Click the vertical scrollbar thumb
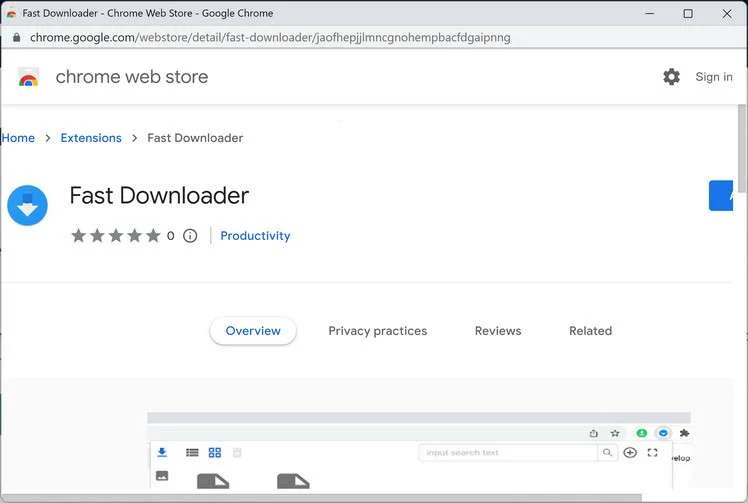 coord(742,148)
